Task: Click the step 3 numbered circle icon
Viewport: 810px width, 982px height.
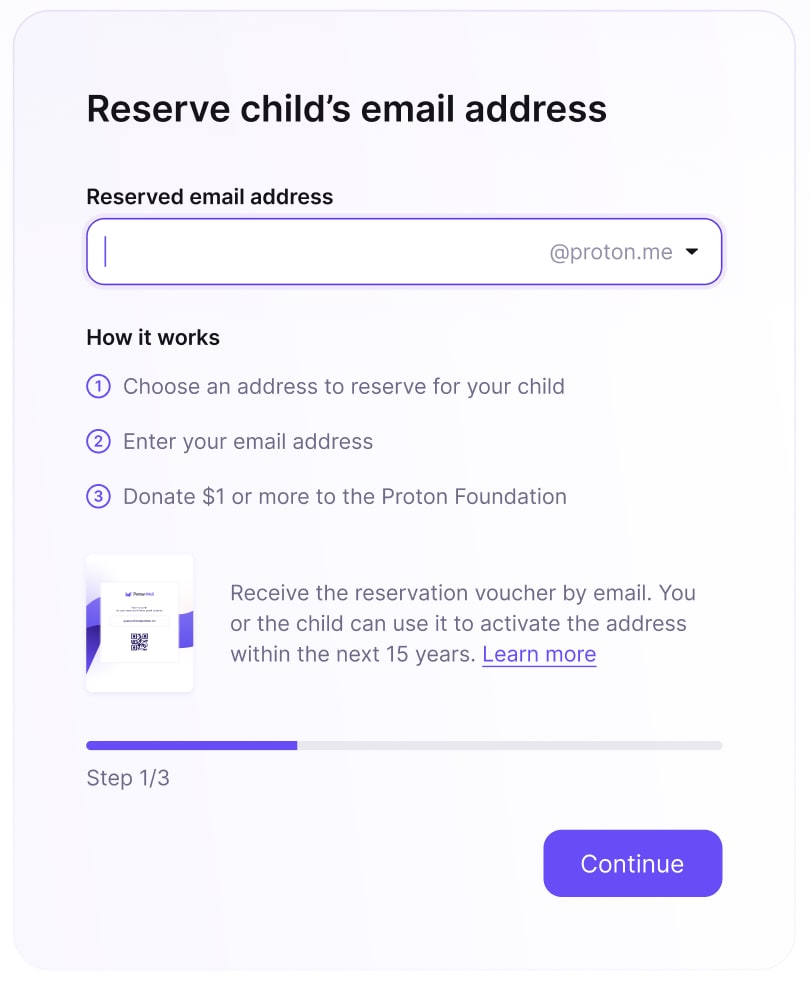Action: tap(98, 496)
